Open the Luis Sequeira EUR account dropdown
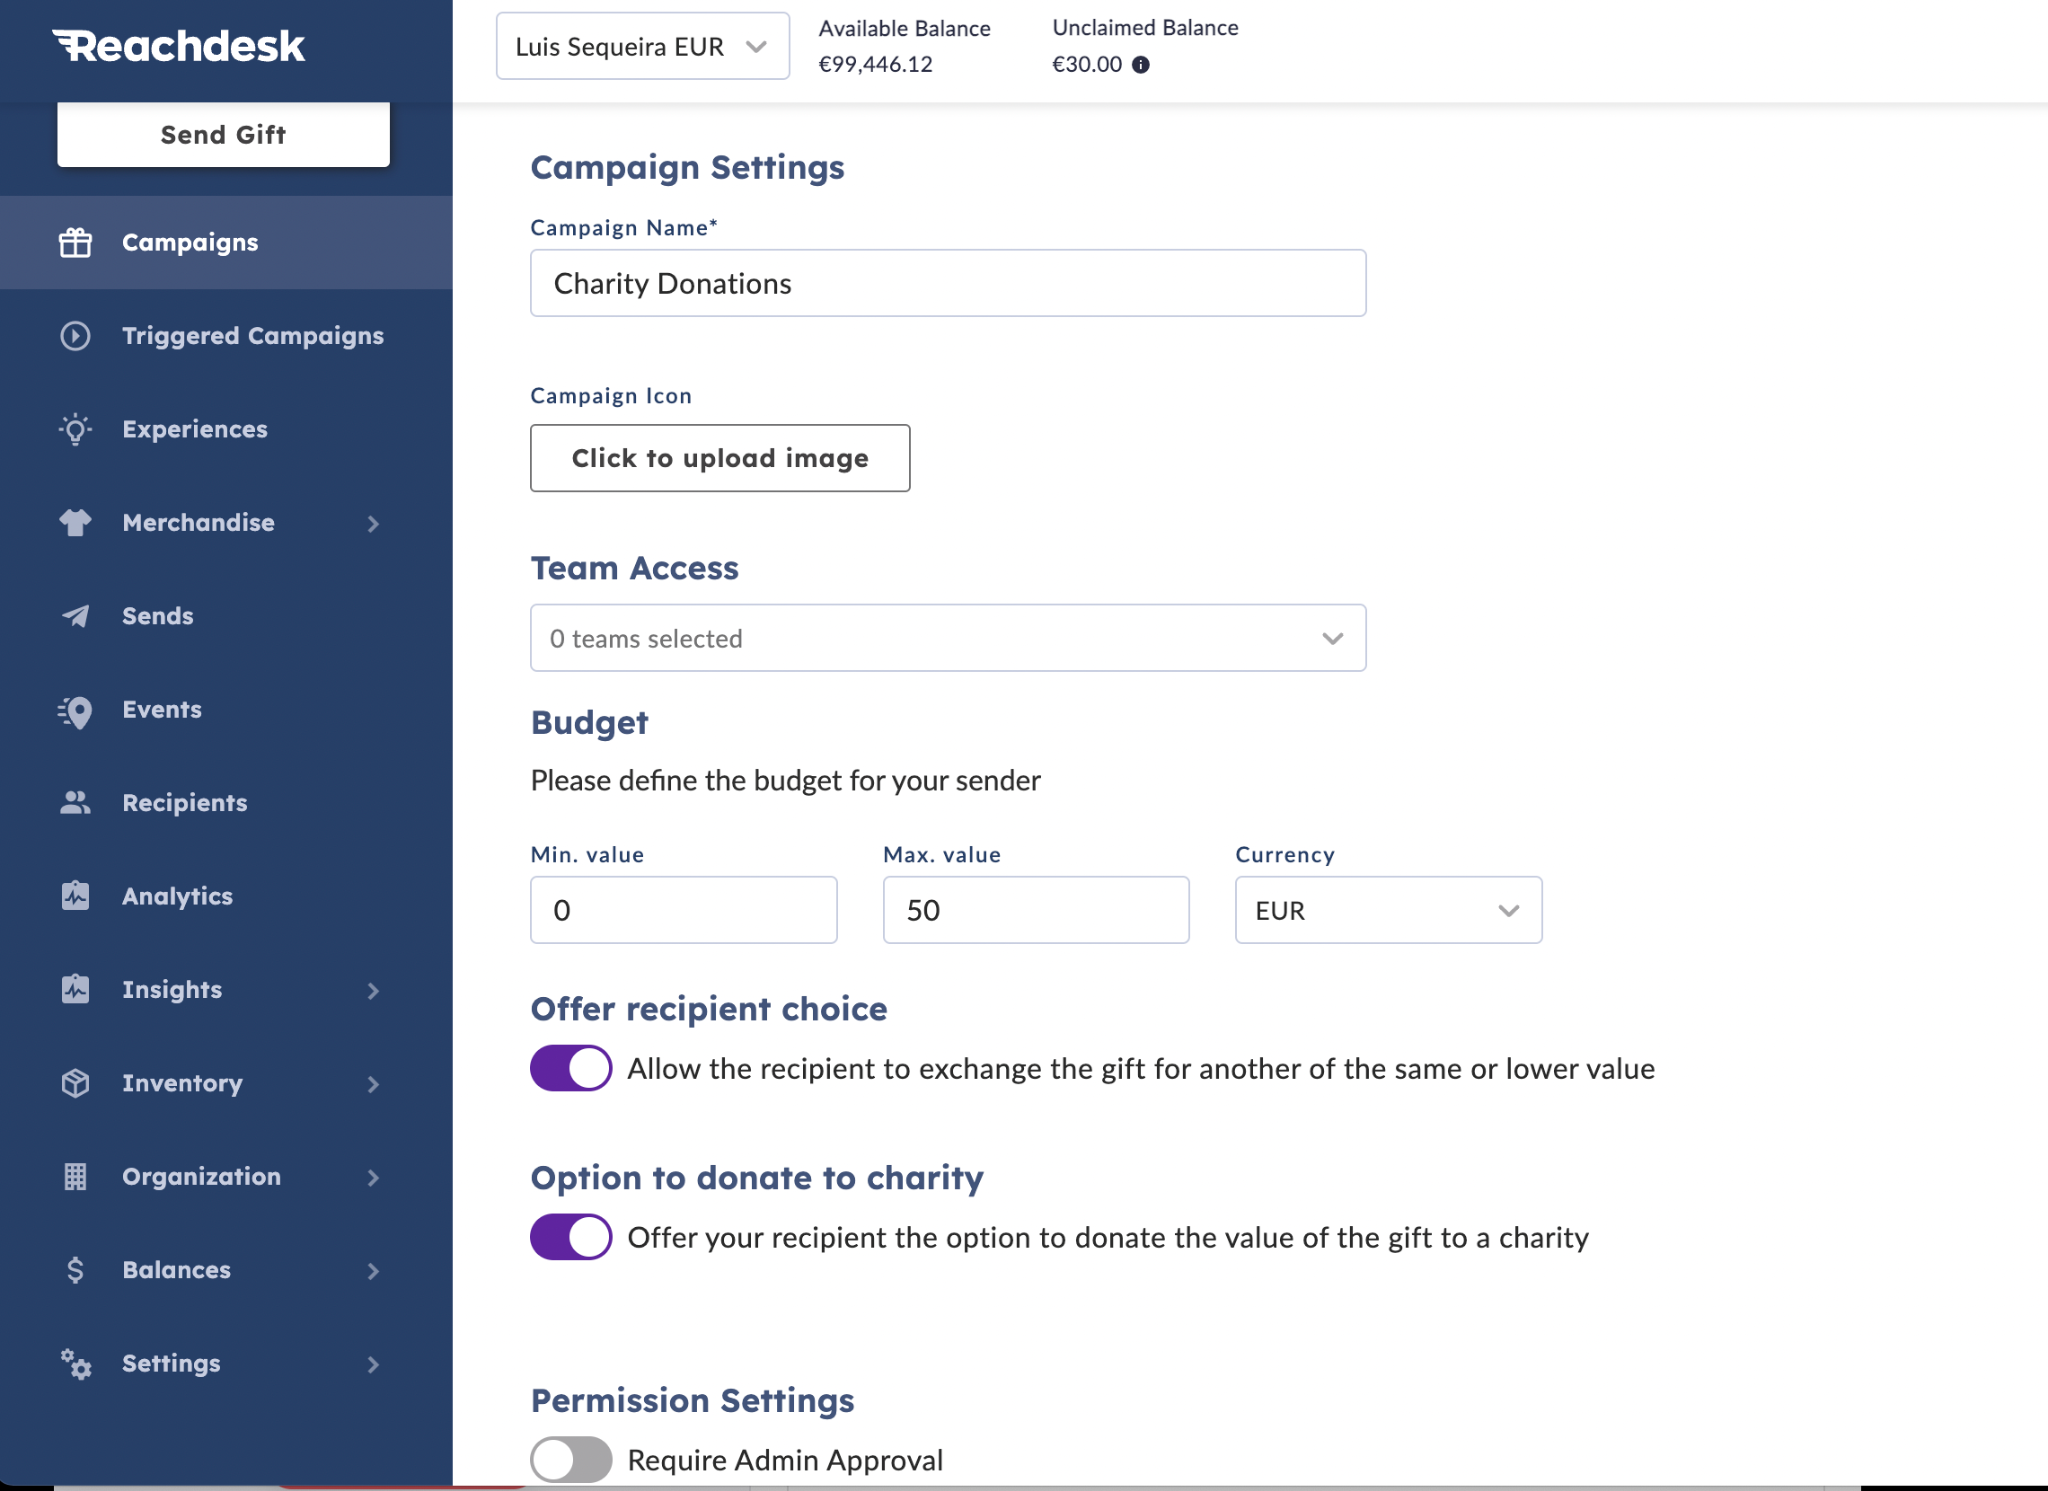 click(x=643, y=46)
